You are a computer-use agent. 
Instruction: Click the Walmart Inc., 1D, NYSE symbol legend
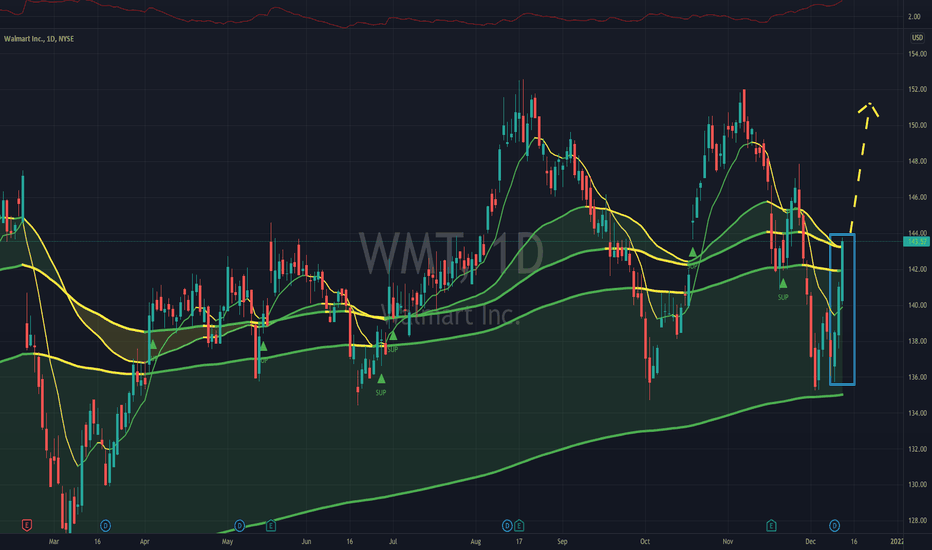[39, 39]
